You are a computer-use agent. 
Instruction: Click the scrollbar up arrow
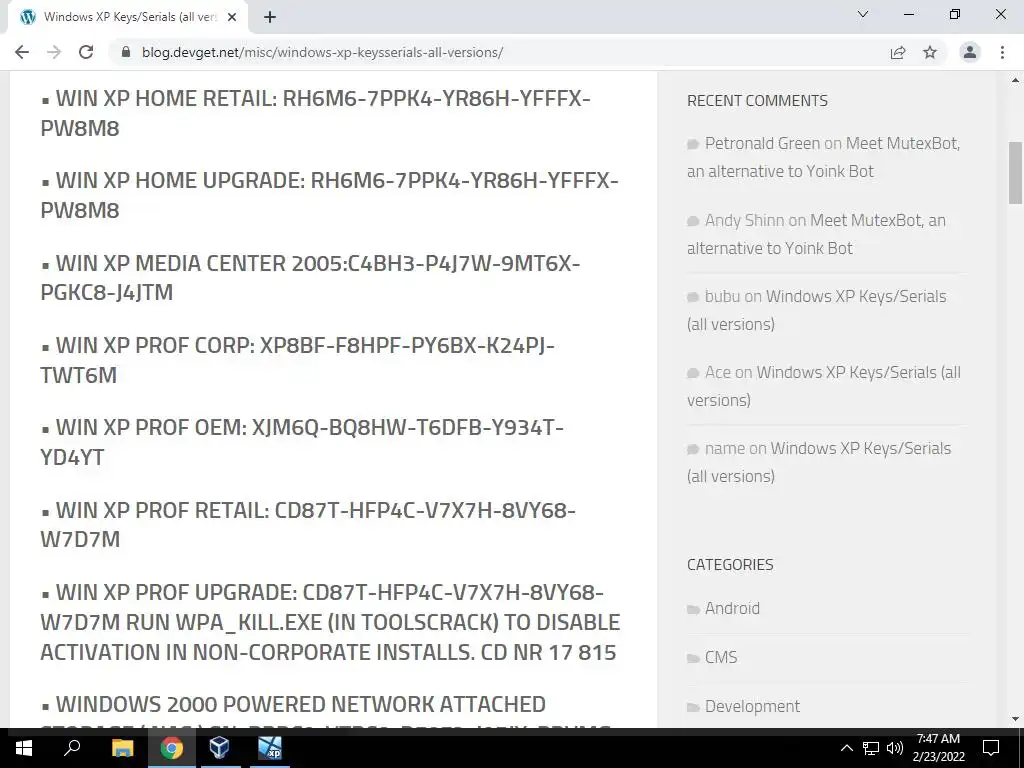coord(1016,80)
